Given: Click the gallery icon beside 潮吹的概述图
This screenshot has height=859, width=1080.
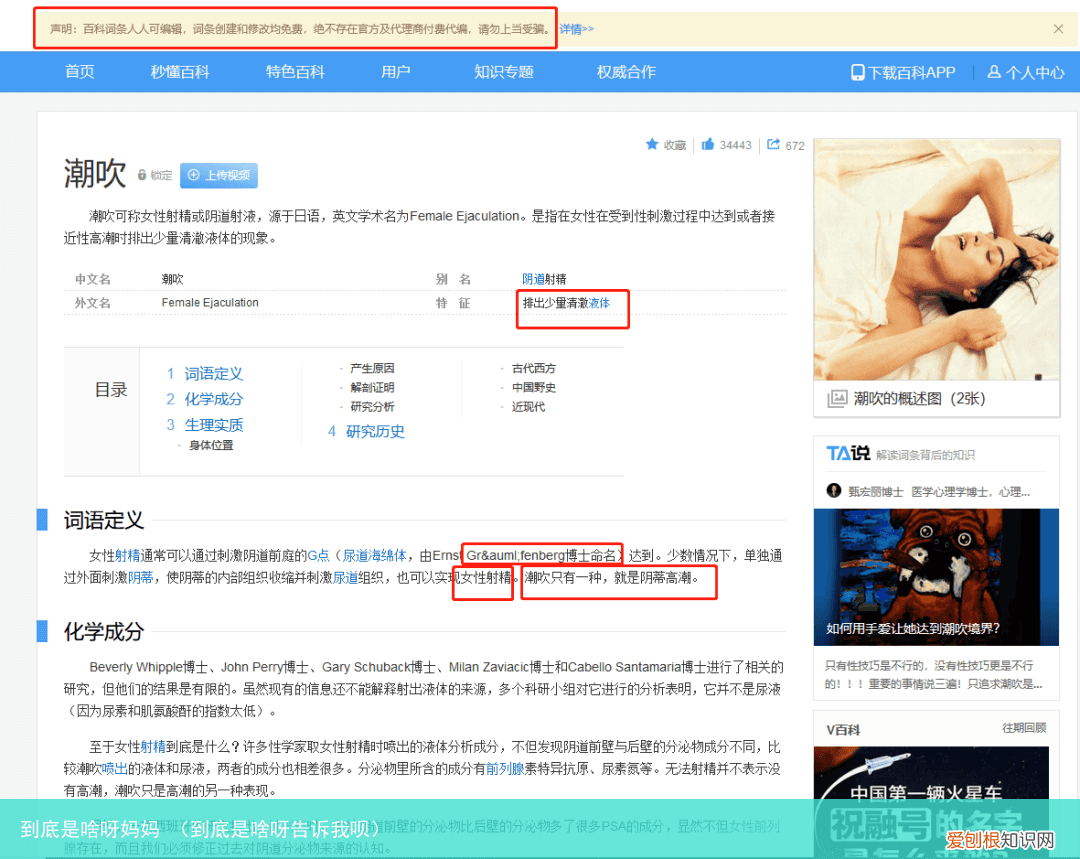Looking at the screenshot, I should pyautogui.click(x=837, y=398).
